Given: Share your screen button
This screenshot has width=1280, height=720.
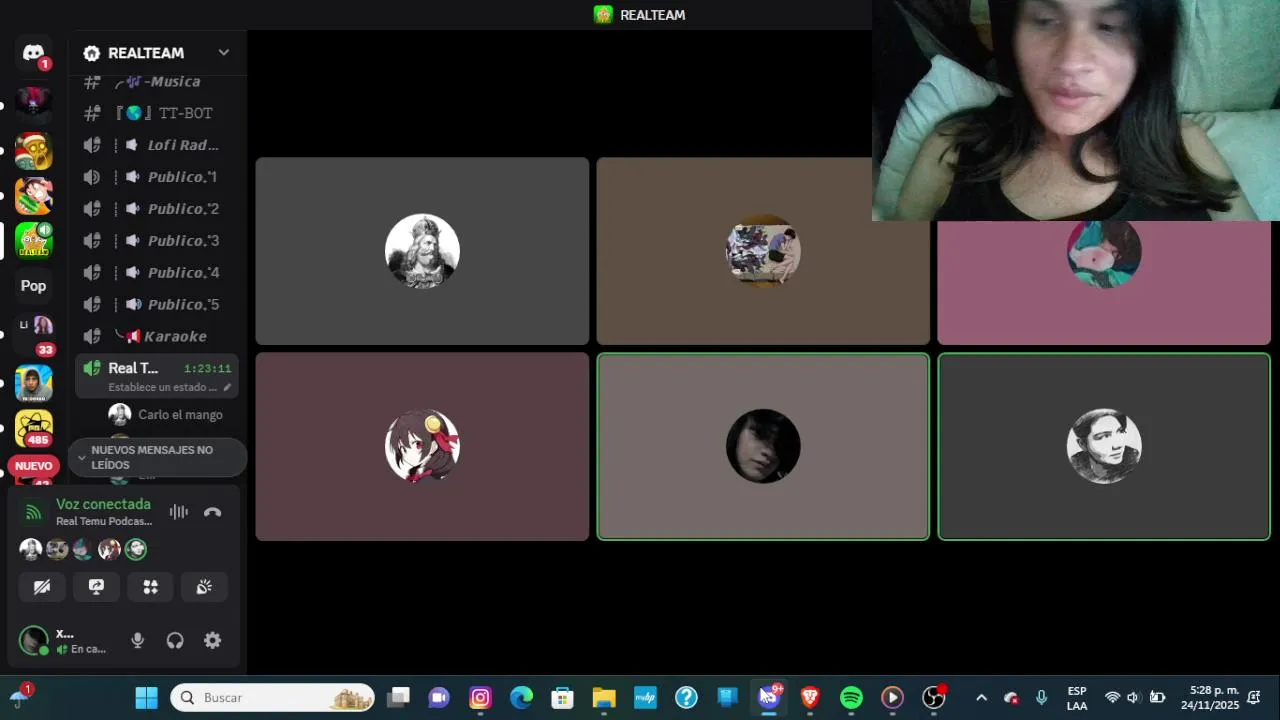Looking at the screenshot, I should [96, 587].
